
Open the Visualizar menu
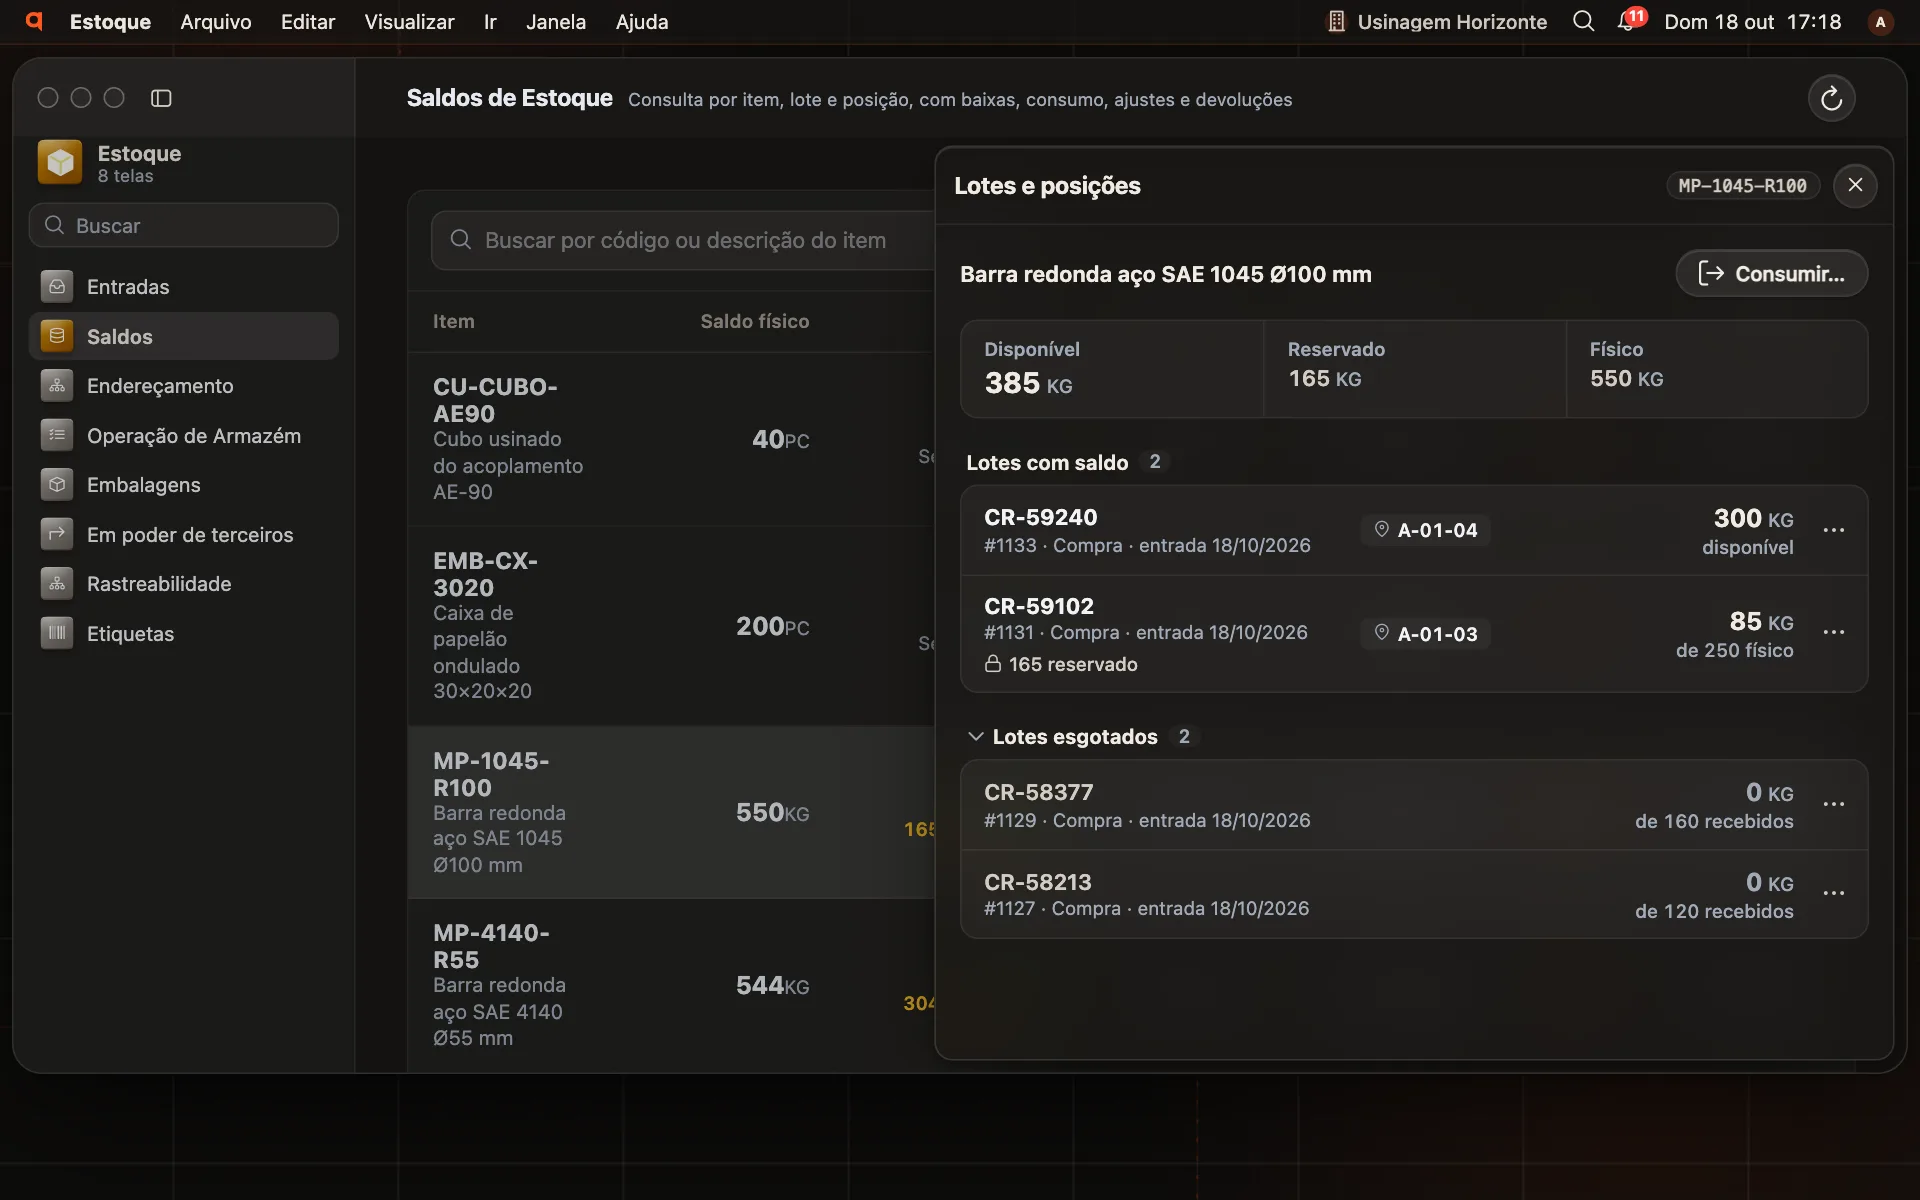pos(409,21)
